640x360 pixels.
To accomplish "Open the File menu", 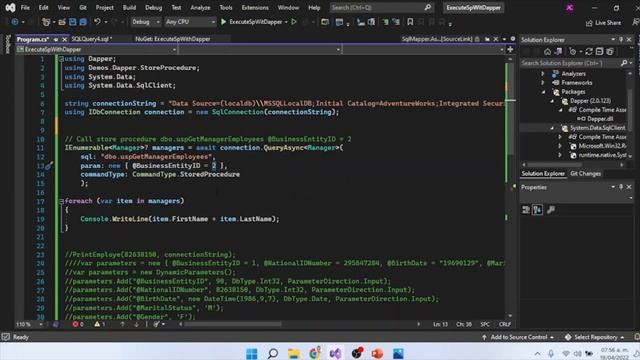I will (x=25, y=8).
